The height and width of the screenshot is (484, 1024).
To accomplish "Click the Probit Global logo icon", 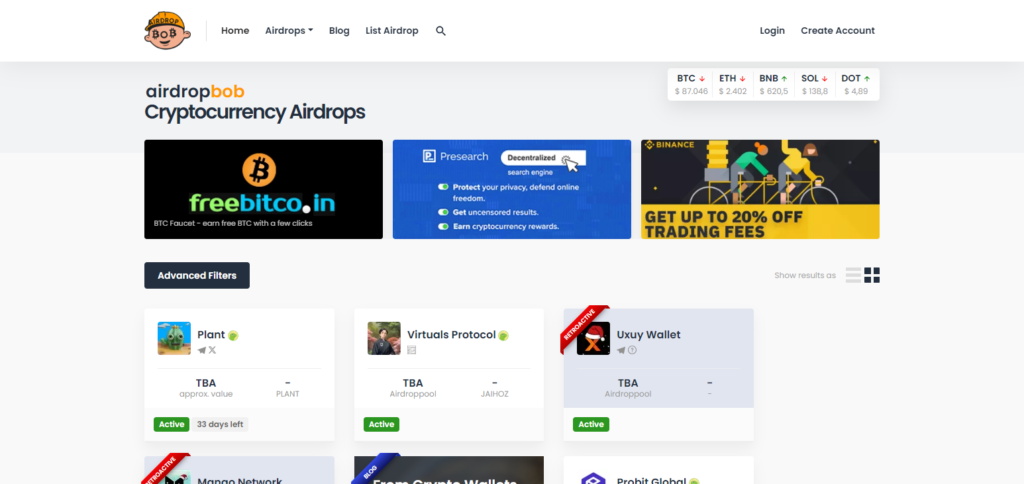I will pos(594,478).
